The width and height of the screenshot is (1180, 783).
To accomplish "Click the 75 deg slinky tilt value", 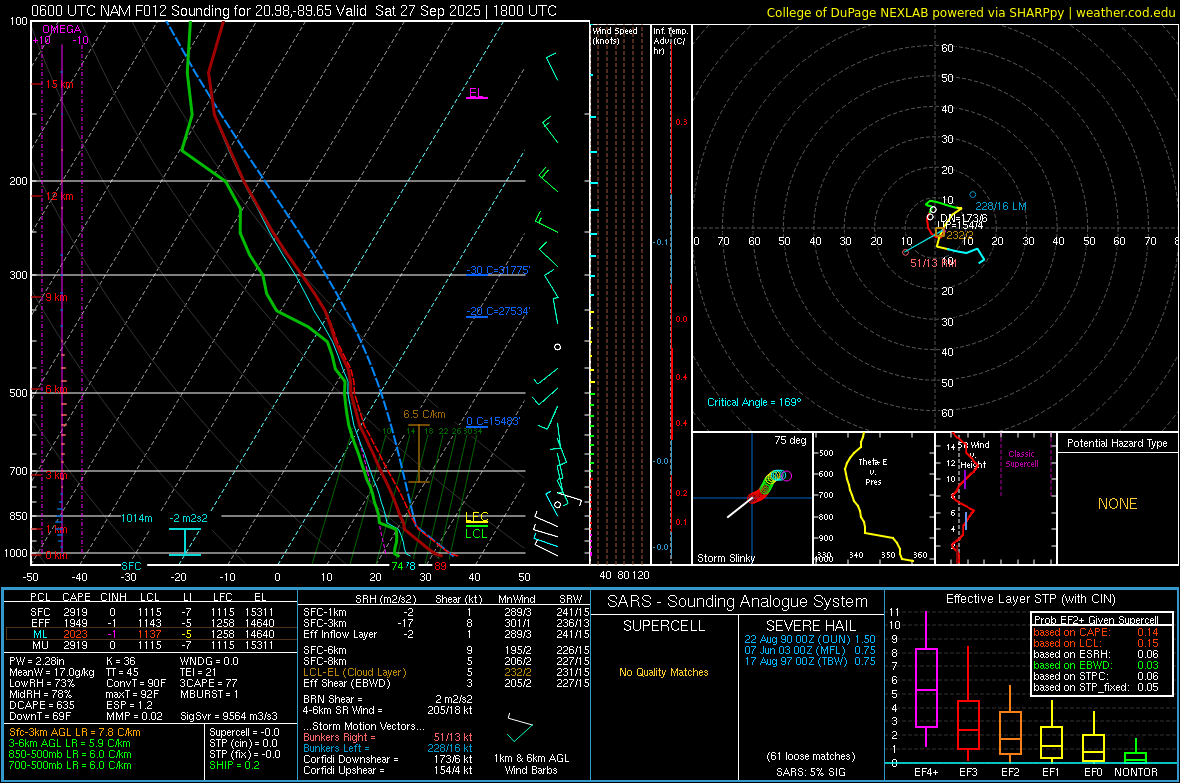I will pyautogui.click(x=790, y=440).
